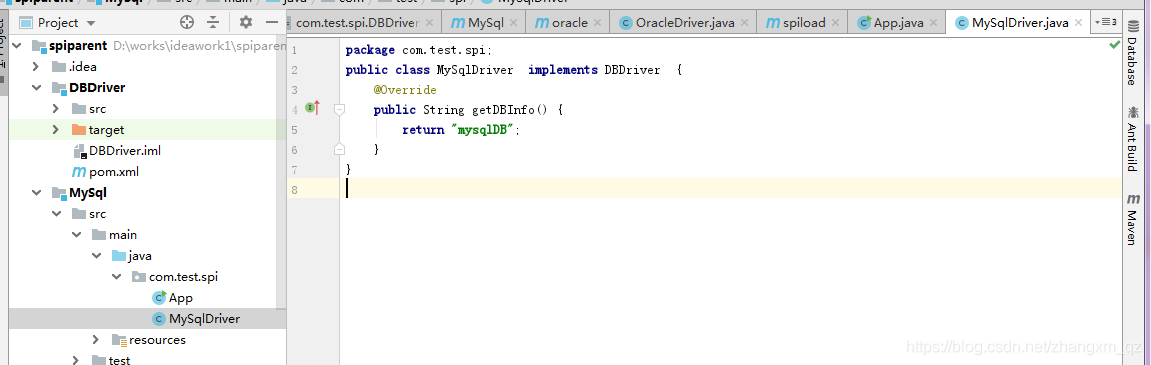This screenshot has height=365, width=1151.
Task: Click the Collapse All icon in Project panel
Action: pos(213,22)
